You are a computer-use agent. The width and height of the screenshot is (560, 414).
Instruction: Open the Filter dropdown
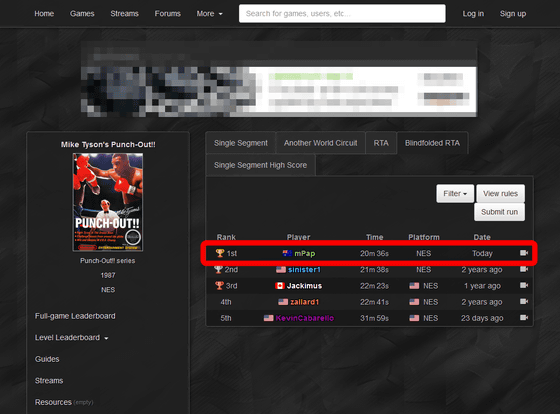(455, 194)
